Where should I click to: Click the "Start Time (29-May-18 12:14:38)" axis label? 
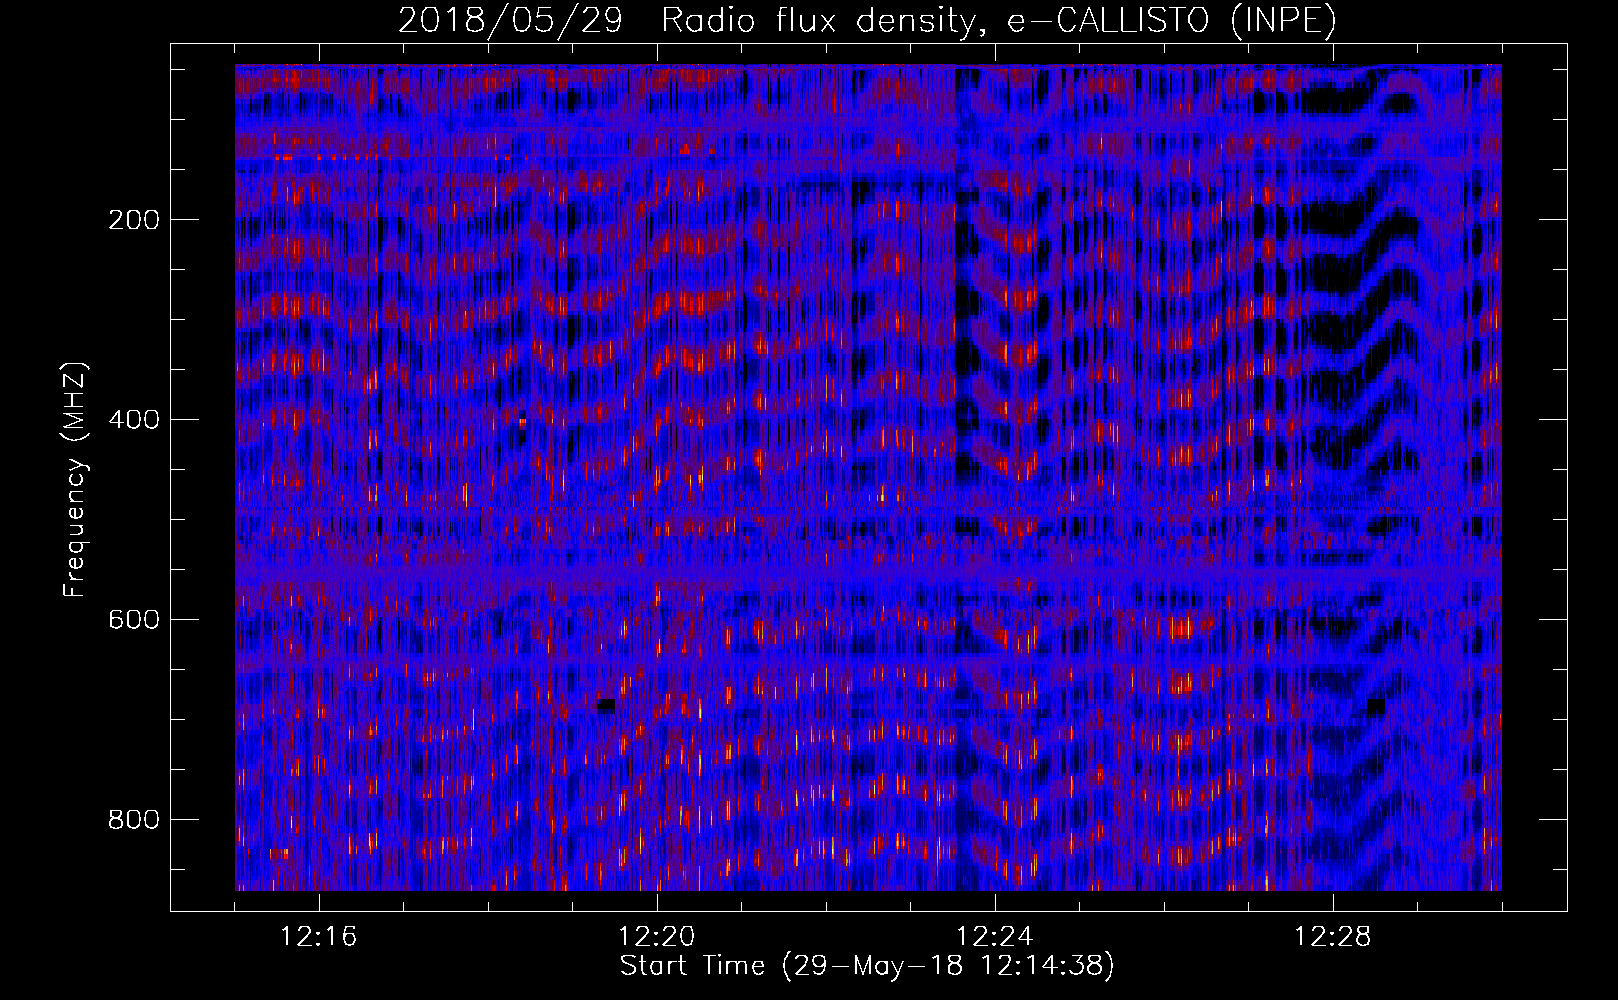coord(867,966)
